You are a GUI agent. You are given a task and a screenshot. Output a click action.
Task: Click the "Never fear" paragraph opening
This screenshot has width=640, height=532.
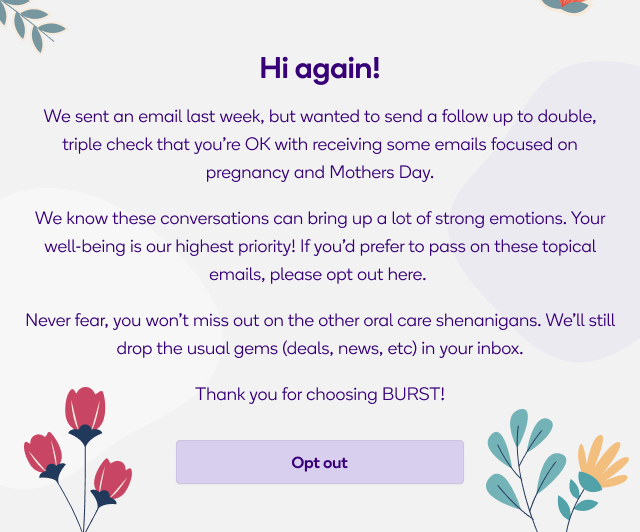tap(68, 321)
